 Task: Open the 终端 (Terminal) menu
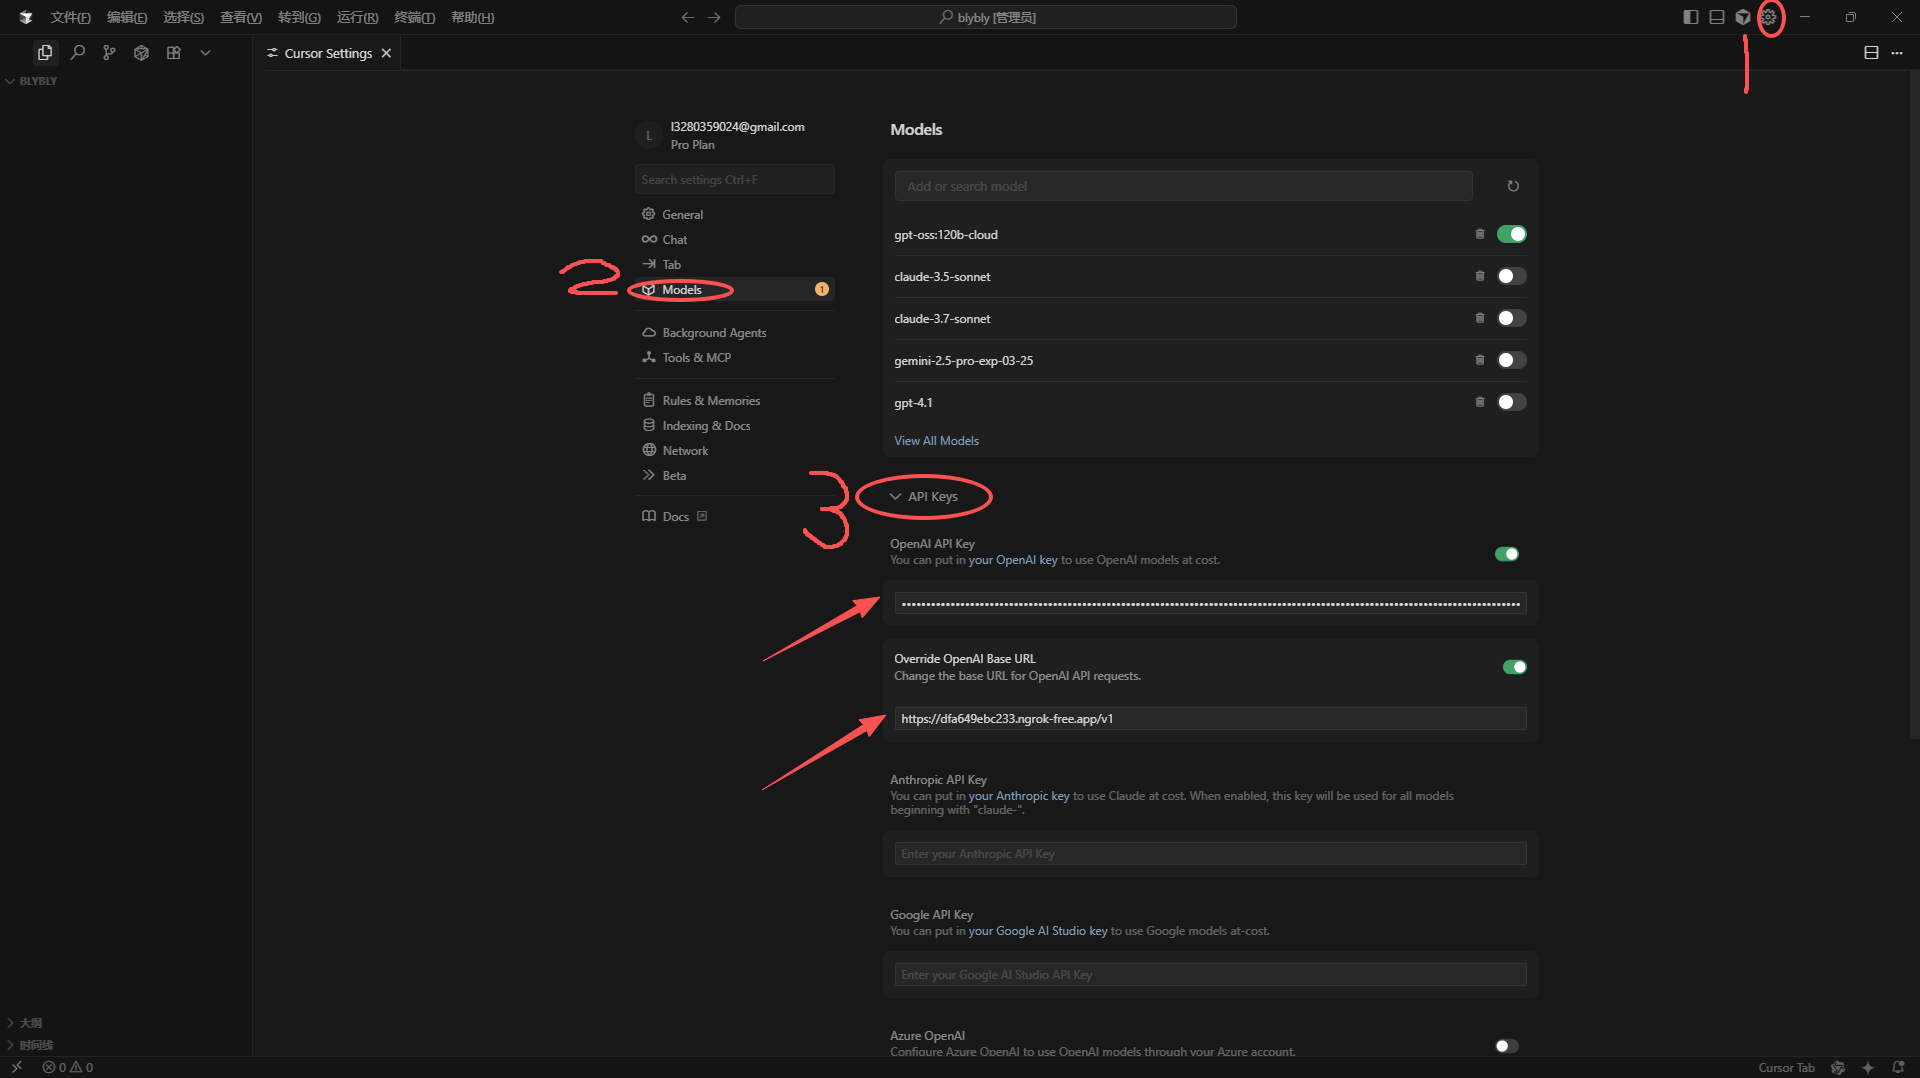414,17
